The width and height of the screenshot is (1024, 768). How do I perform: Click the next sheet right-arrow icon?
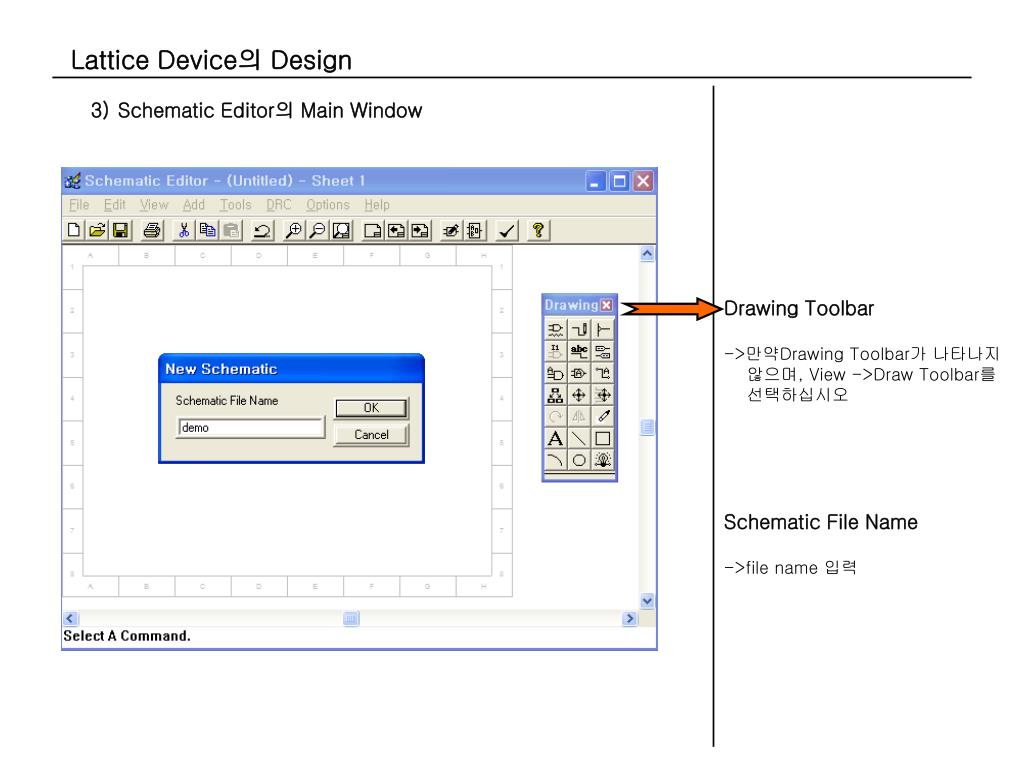(x=419, y=230)
